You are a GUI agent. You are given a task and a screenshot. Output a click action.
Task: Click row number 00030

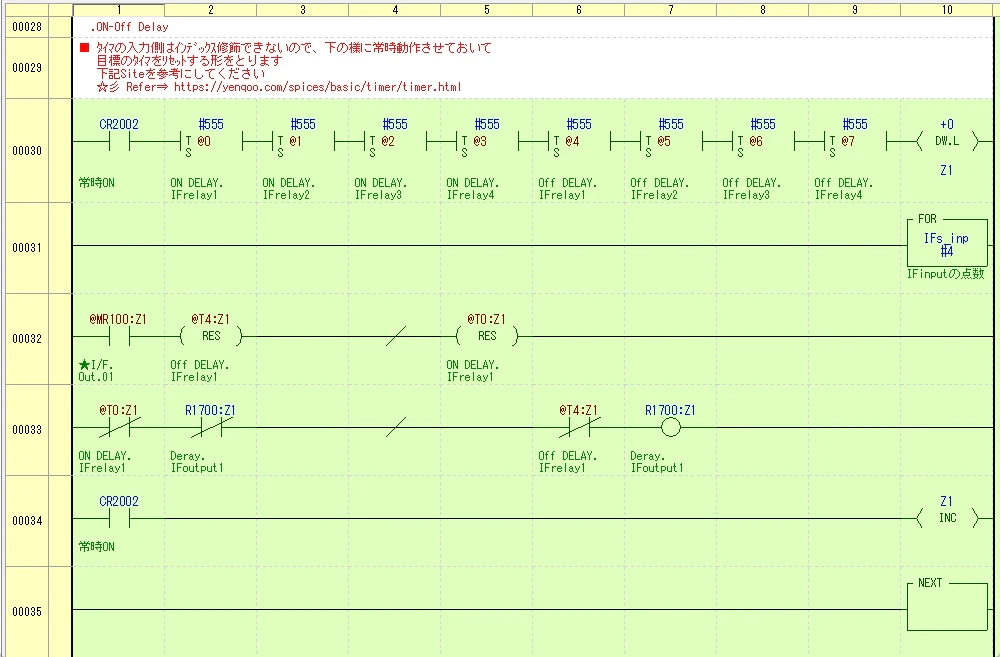click(27, 151)
